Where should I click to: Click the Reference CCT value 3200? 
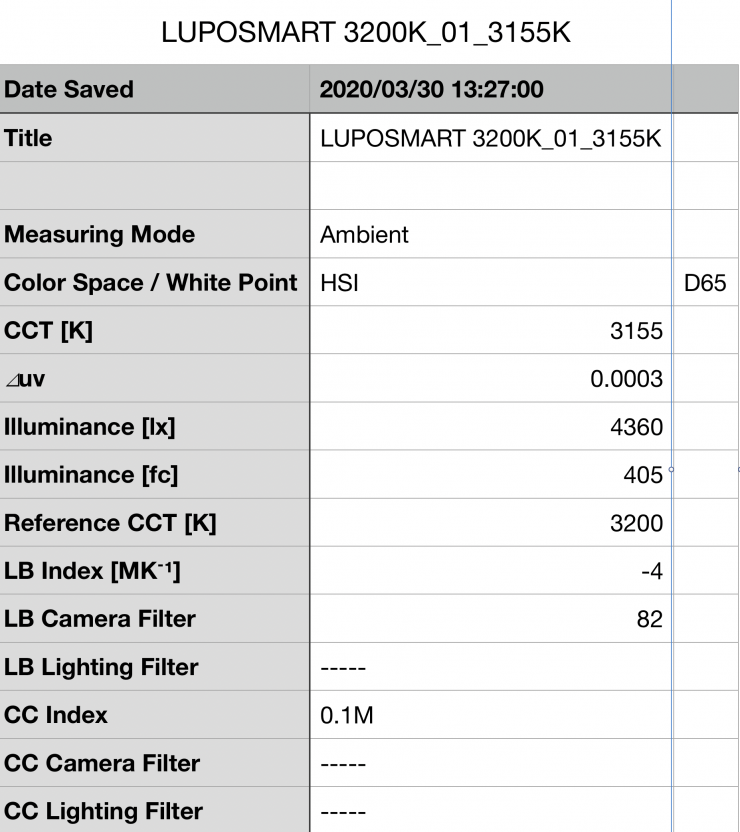636,522
